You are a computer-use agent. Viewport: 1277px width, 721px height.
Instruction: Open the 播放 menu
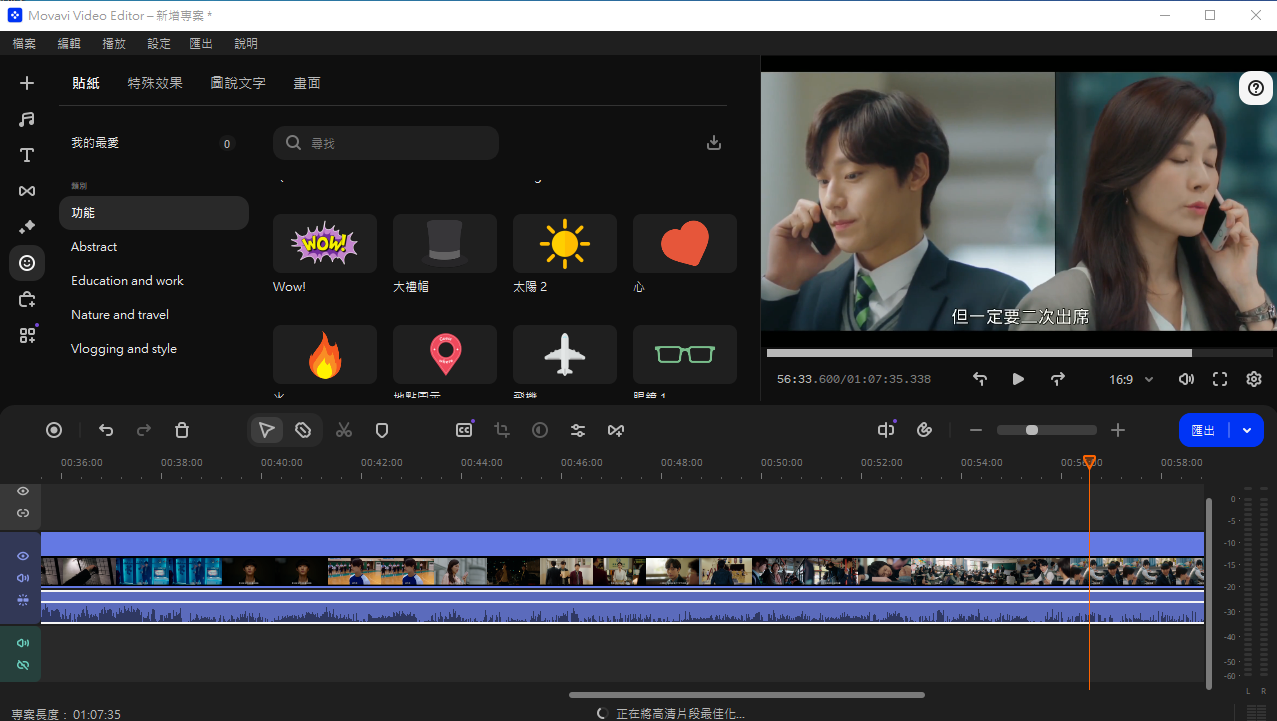(114, 43)
